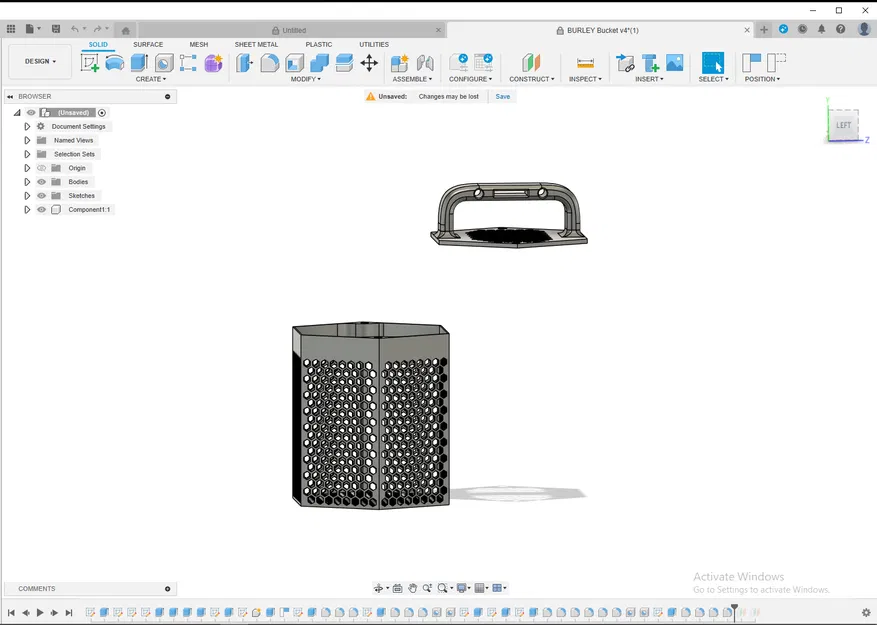Select the Offset Face tool
Viewport: 877px width, 625px height.
[x=344, y=62]
